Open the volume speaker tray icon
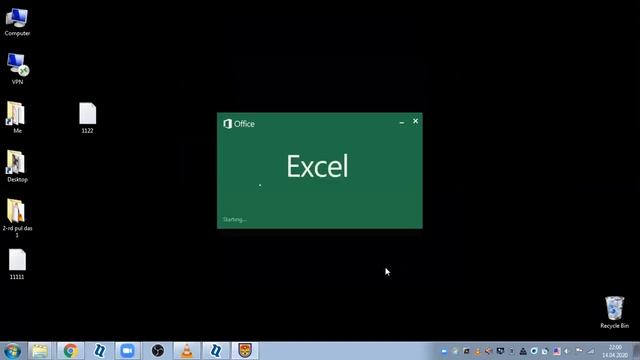 point(567,351)
